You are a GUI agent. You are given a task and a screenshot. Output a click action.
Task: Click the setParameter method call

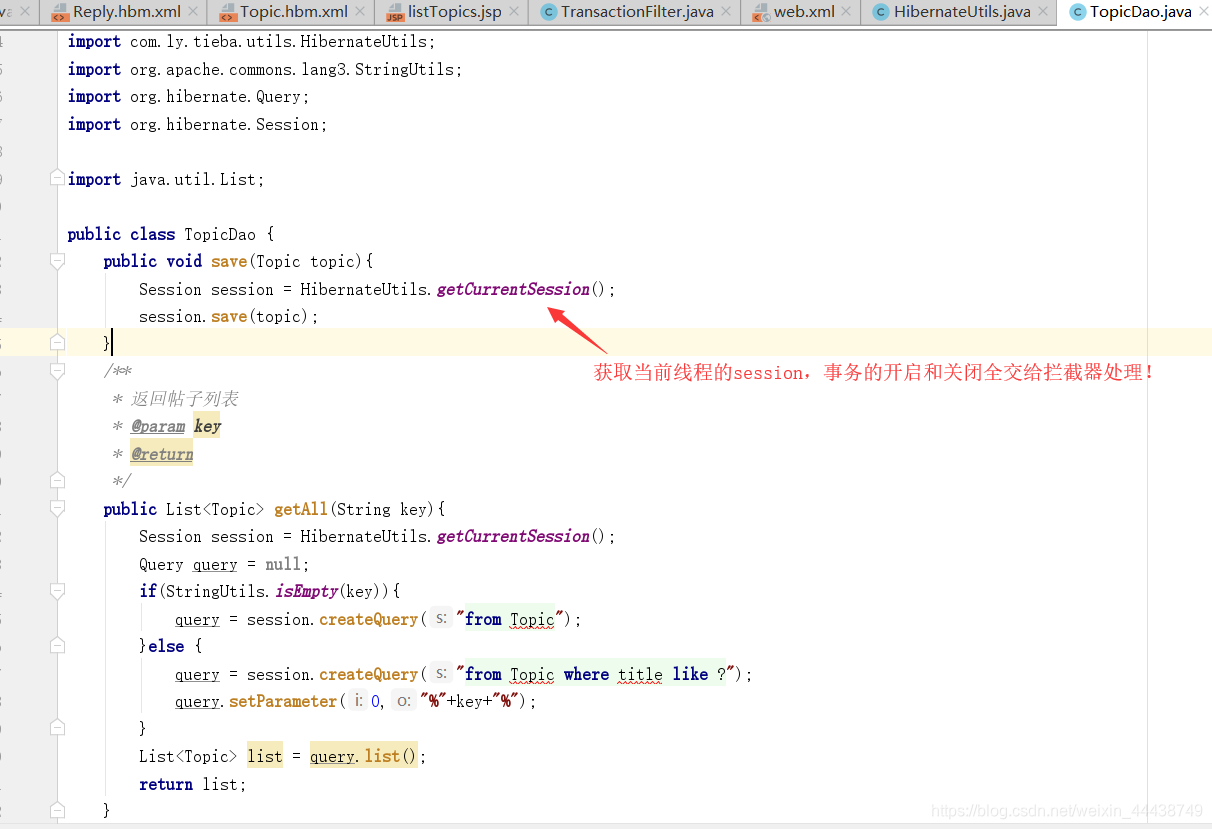283,701
